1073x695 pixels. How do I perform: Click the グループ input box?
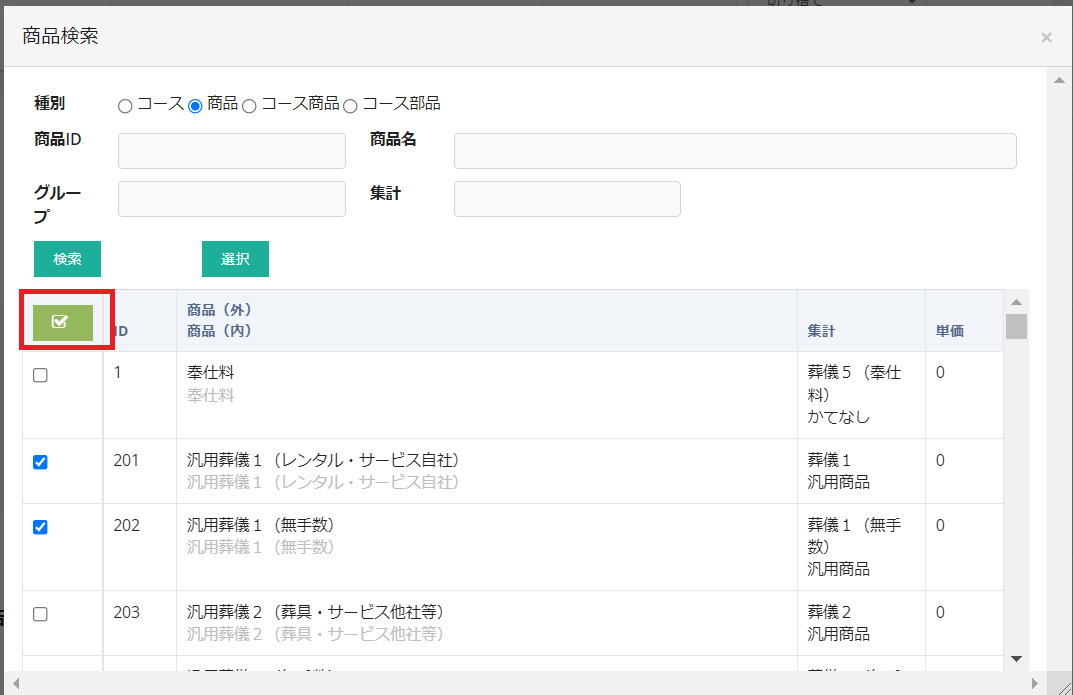click(x=231, y=199)
